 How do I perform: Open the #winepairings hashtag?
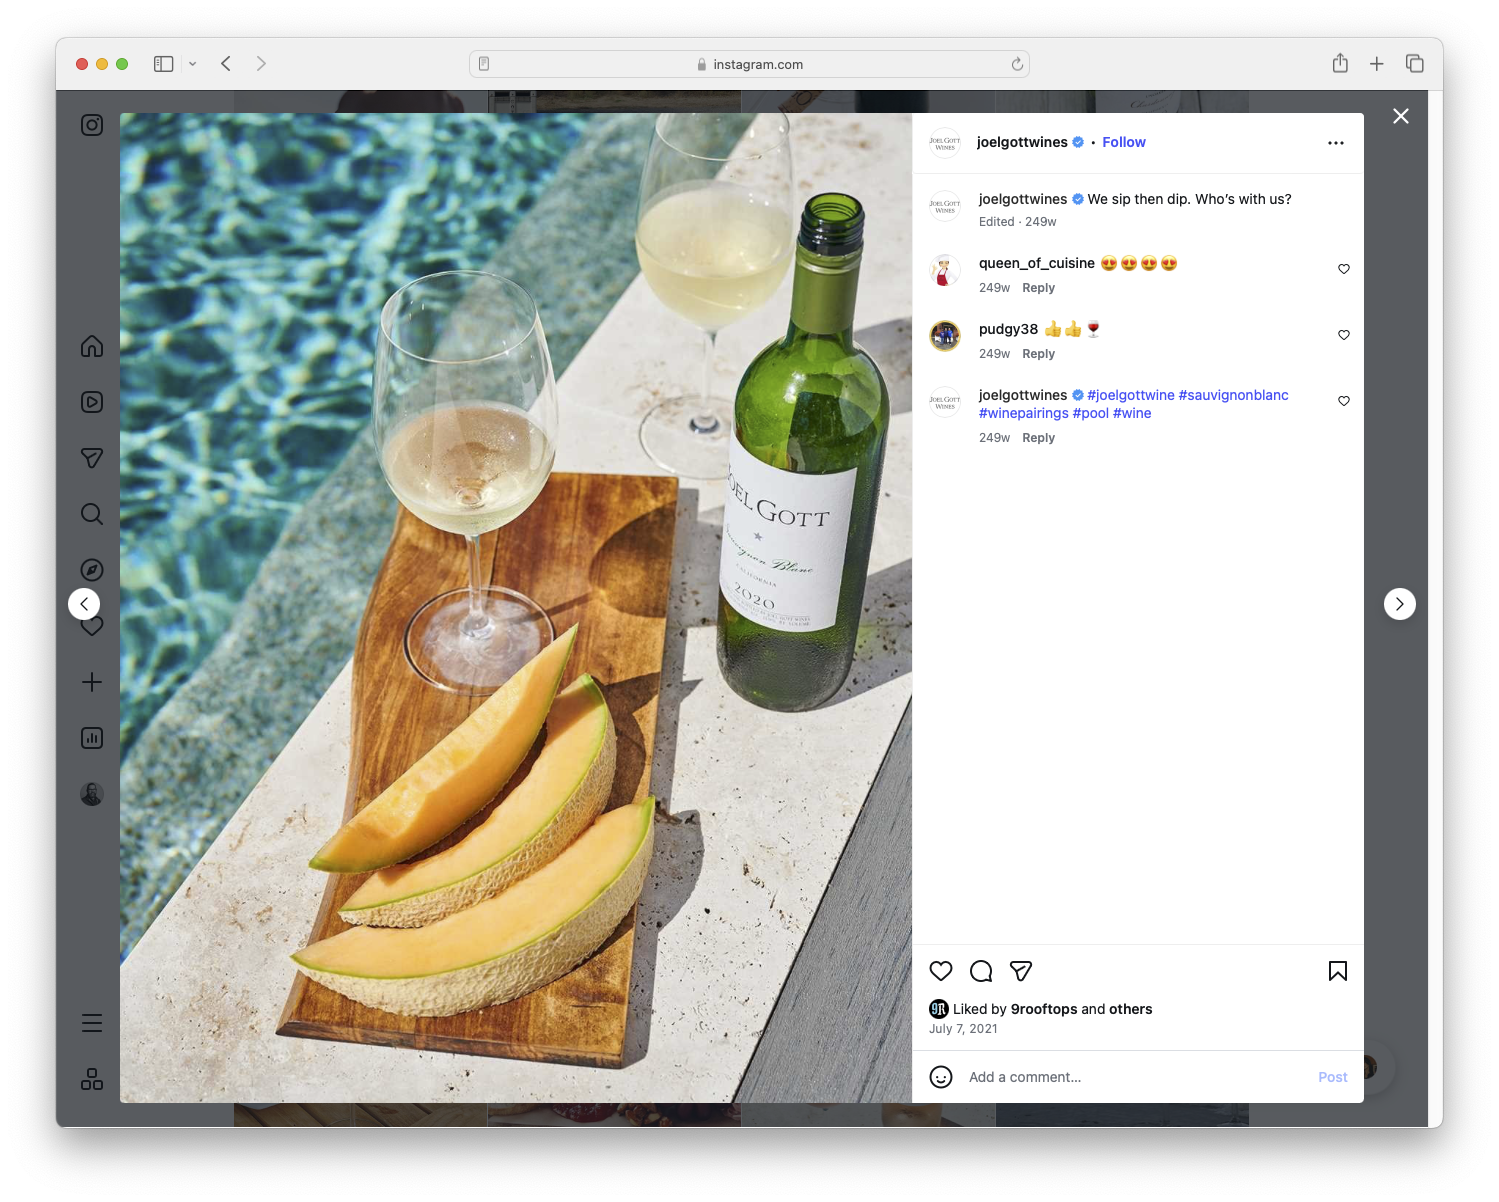click(1024, 413)
